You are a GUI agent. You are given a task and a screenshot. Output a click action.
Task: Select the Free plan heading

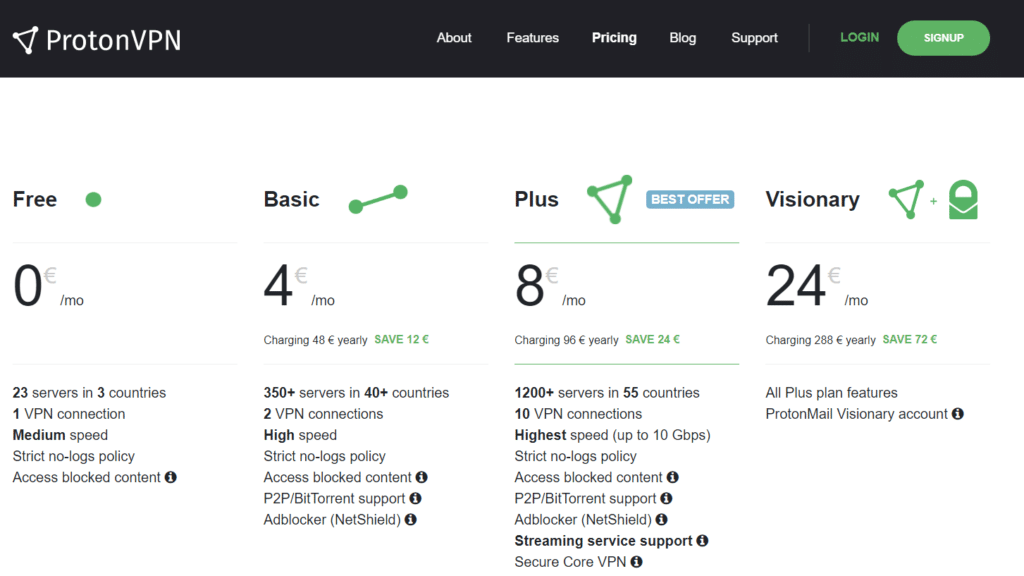[35, 199]
